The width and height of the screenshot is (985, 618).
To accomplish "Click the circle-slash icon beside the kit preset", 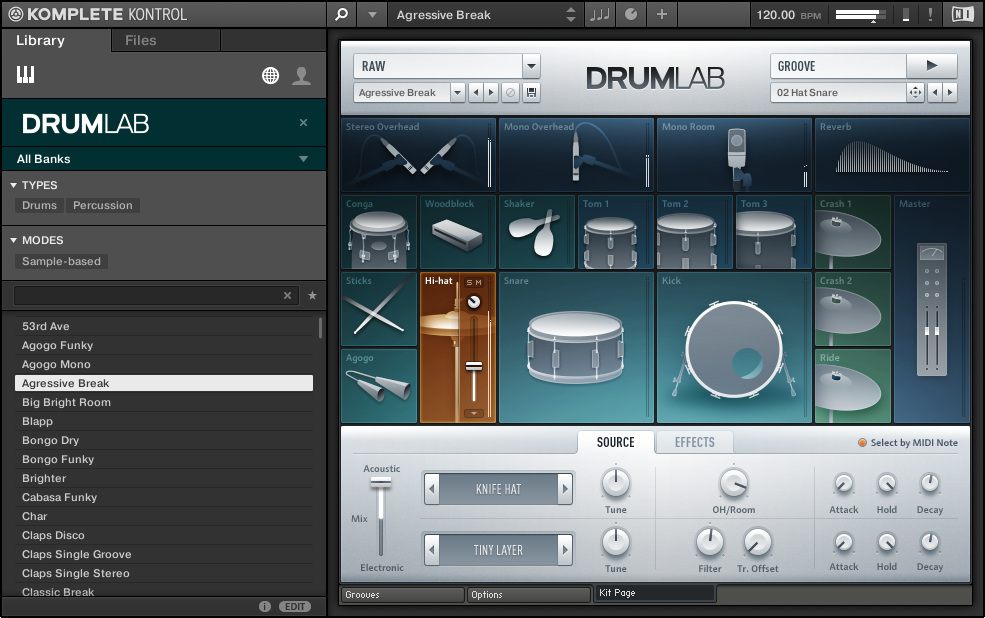I will tap(511, 93).
